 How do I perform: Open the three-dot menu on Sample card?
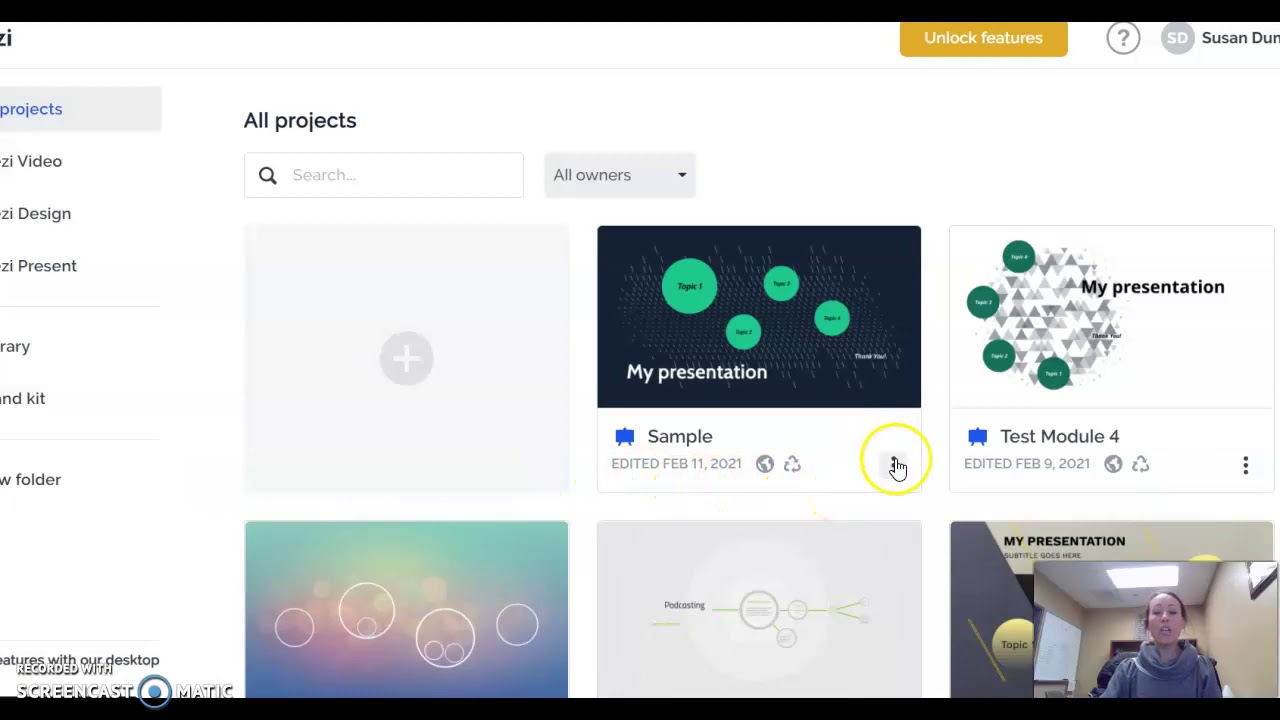click(894, 465)
